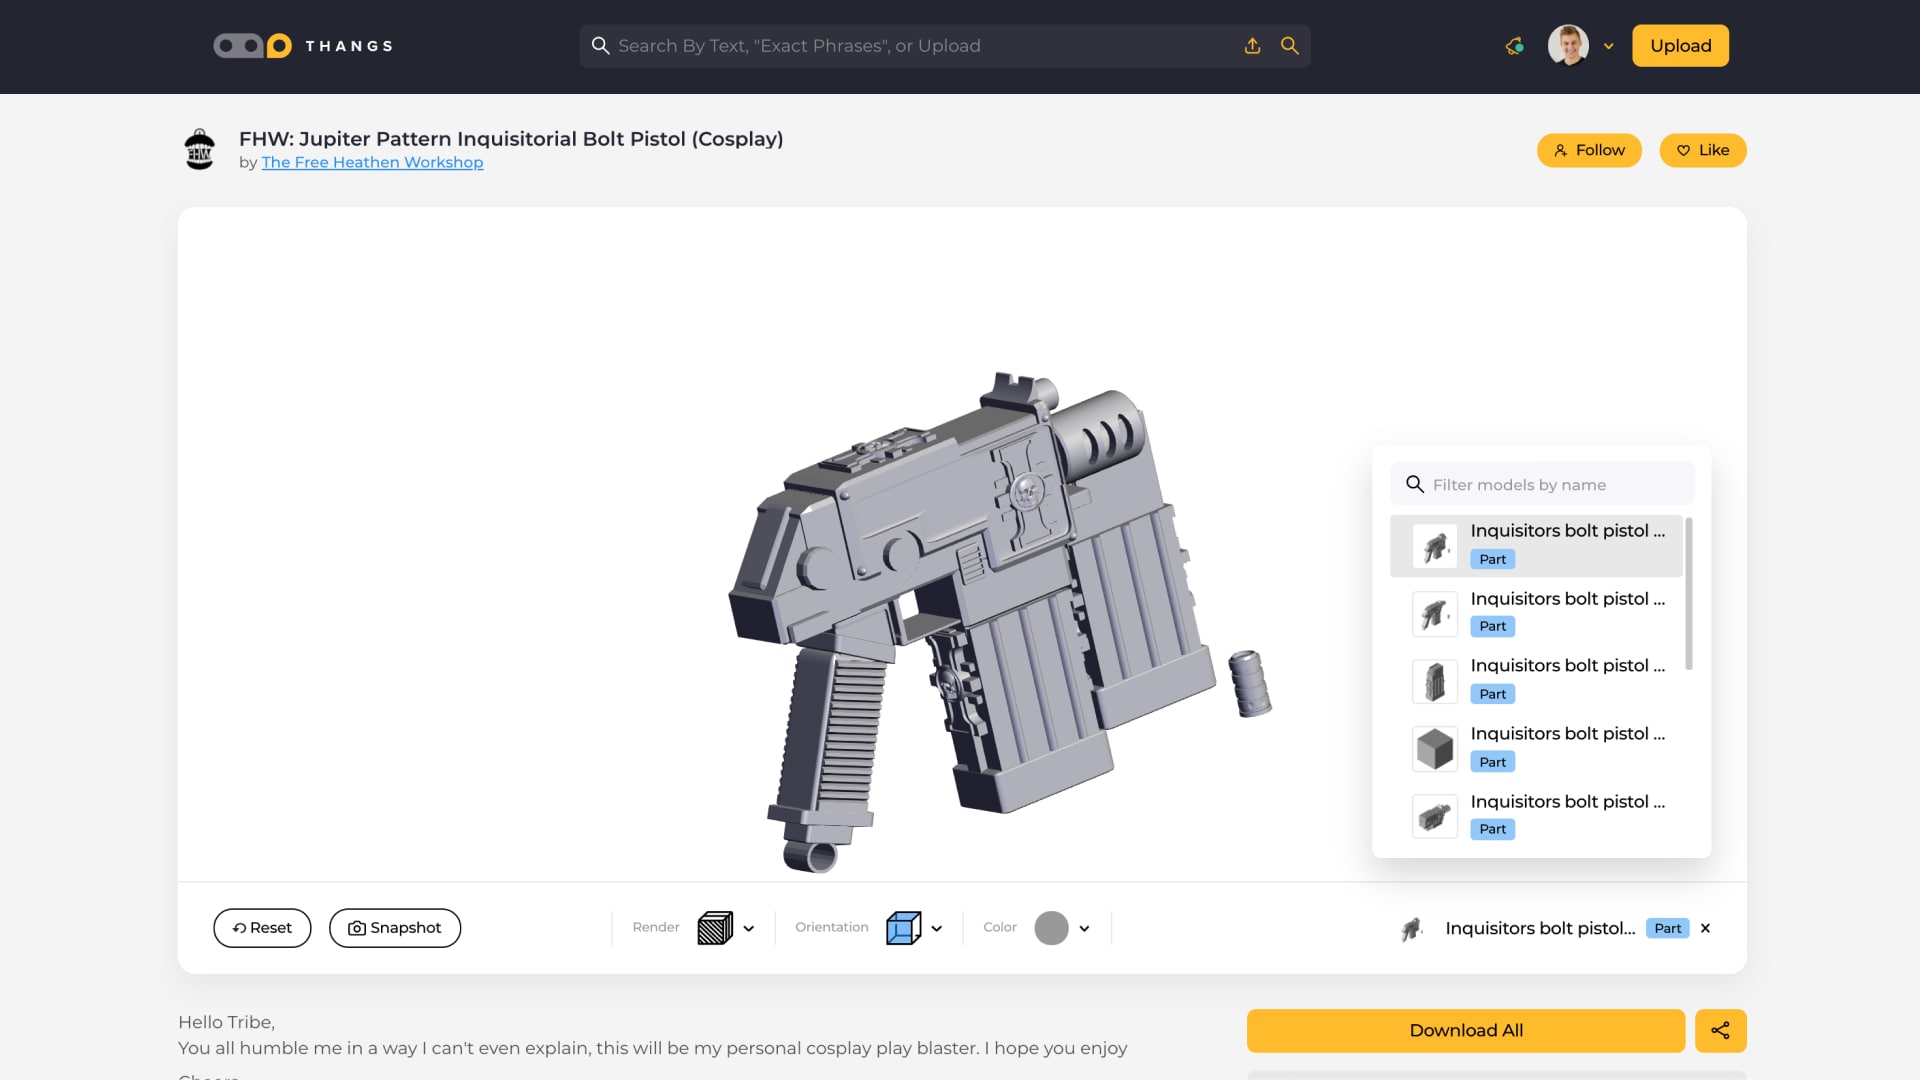Screen dimensions: 1920x1080
Task: Open the share icon beside Download All
Action: [1720, 1030]
